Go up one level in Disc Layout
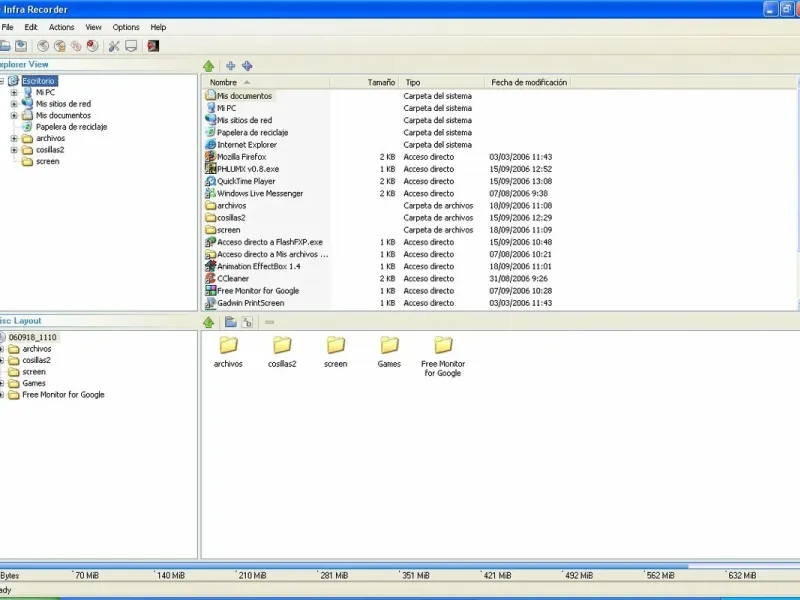The width and height of the screenshot is (800, 600). [x=208, y=322]
